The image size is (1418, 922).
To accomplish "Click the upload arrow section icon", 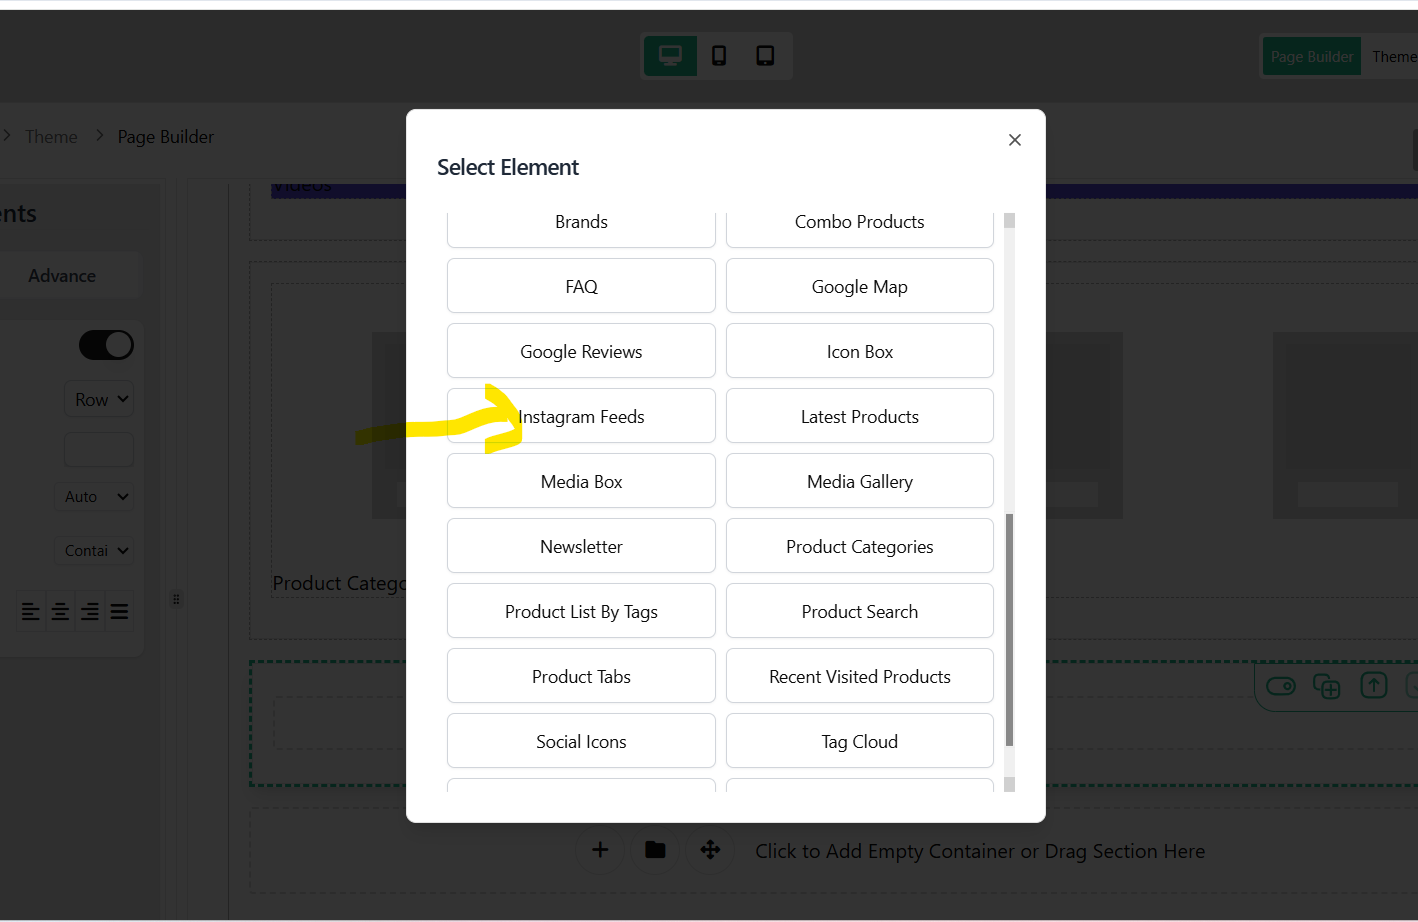I will point(1374,685).
